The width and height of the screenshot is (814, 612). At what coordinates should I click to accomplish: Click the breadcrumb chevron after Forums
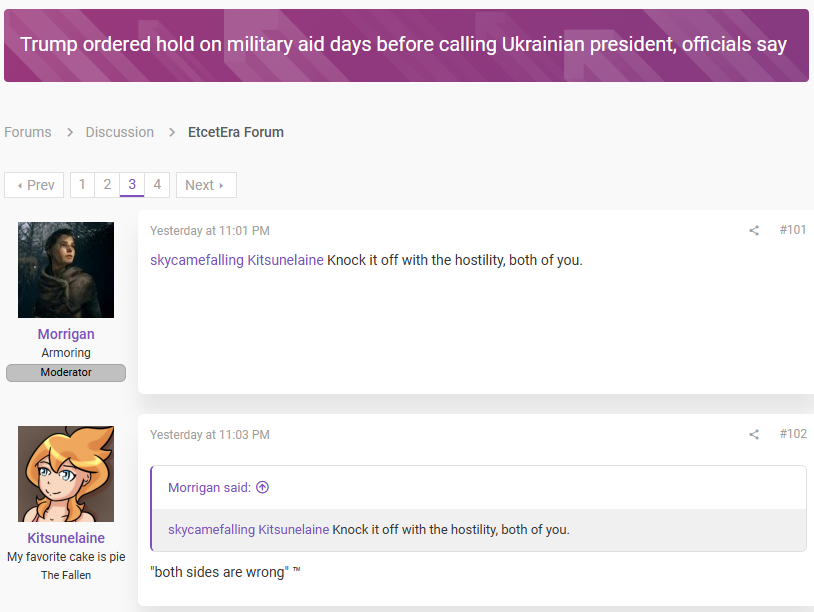tap(70, 132)
